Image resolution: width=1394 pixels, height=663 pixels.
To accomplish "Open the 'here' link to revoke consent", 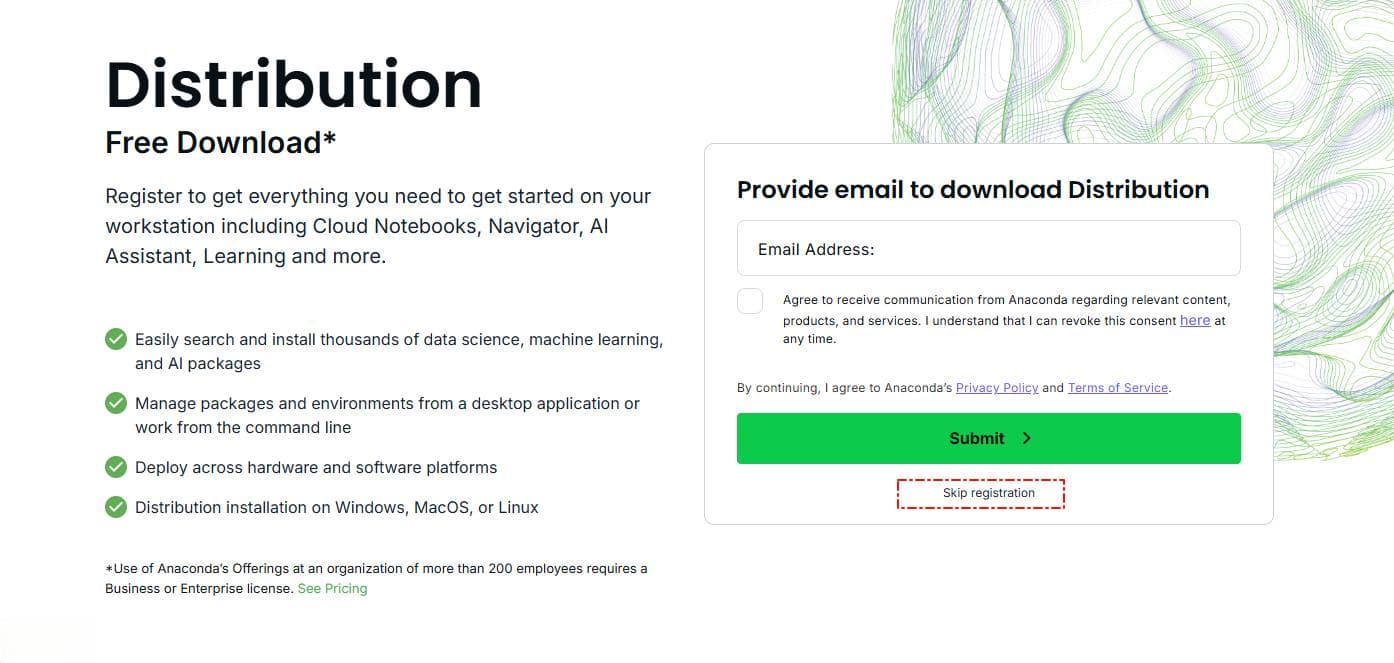I will click(1195, 320).
